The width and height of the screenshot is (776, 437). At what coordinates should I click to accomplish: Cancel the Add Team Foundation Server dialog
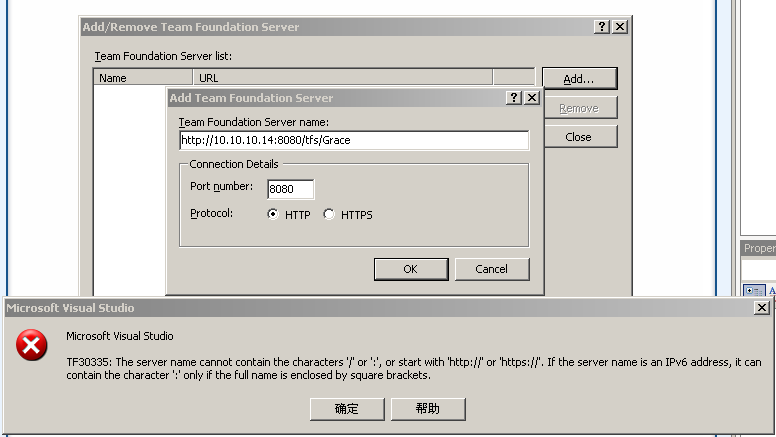click(x=491, y=269)
